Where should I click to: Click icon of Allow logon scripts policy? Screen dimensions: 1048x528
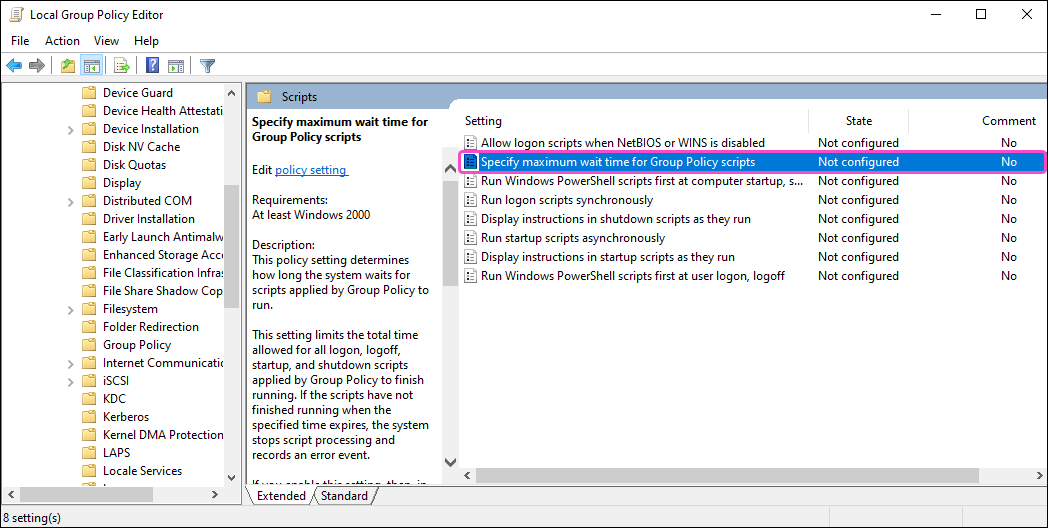click(x=471, y=142)
